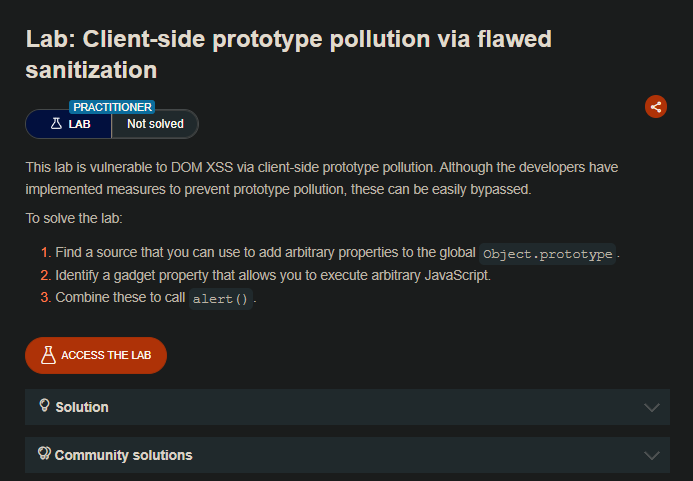The height and width of the screenshot is (481, 693).
Task: Click the flask icon on the Access the Lab button
Action: coord(47,355)
